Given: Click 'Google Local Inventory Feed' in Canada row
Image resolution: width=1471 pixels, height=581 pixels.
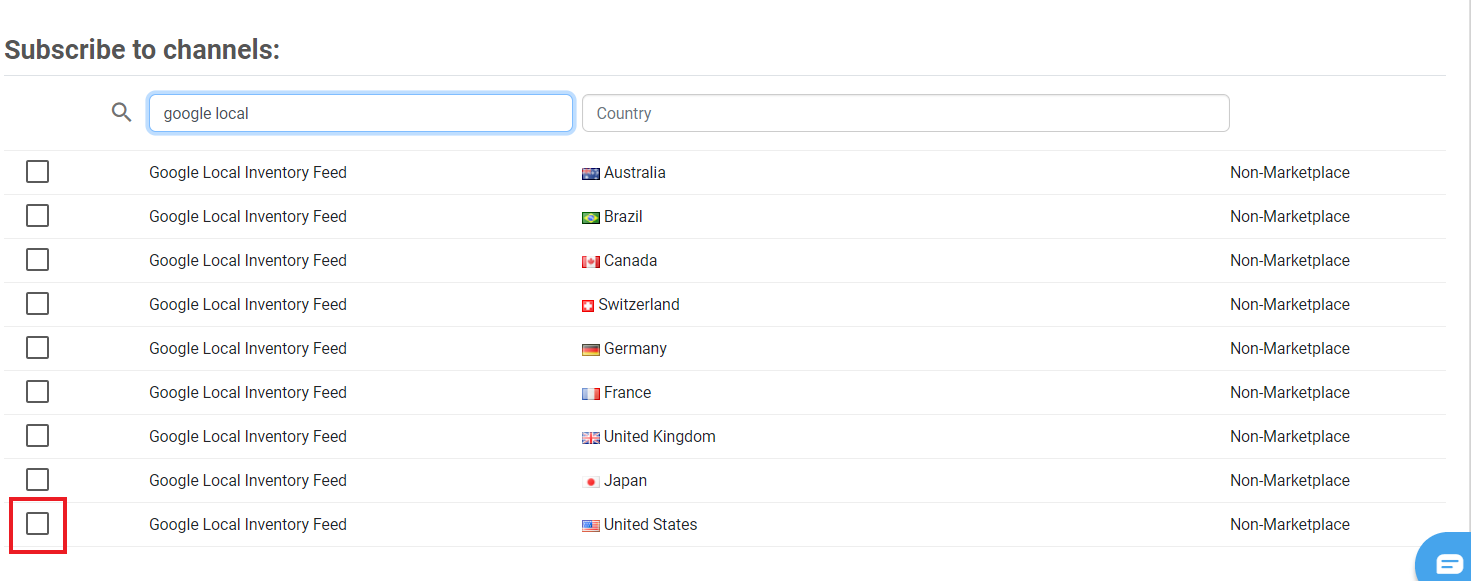Looking at the screenshot, I should tap(248, 260).
